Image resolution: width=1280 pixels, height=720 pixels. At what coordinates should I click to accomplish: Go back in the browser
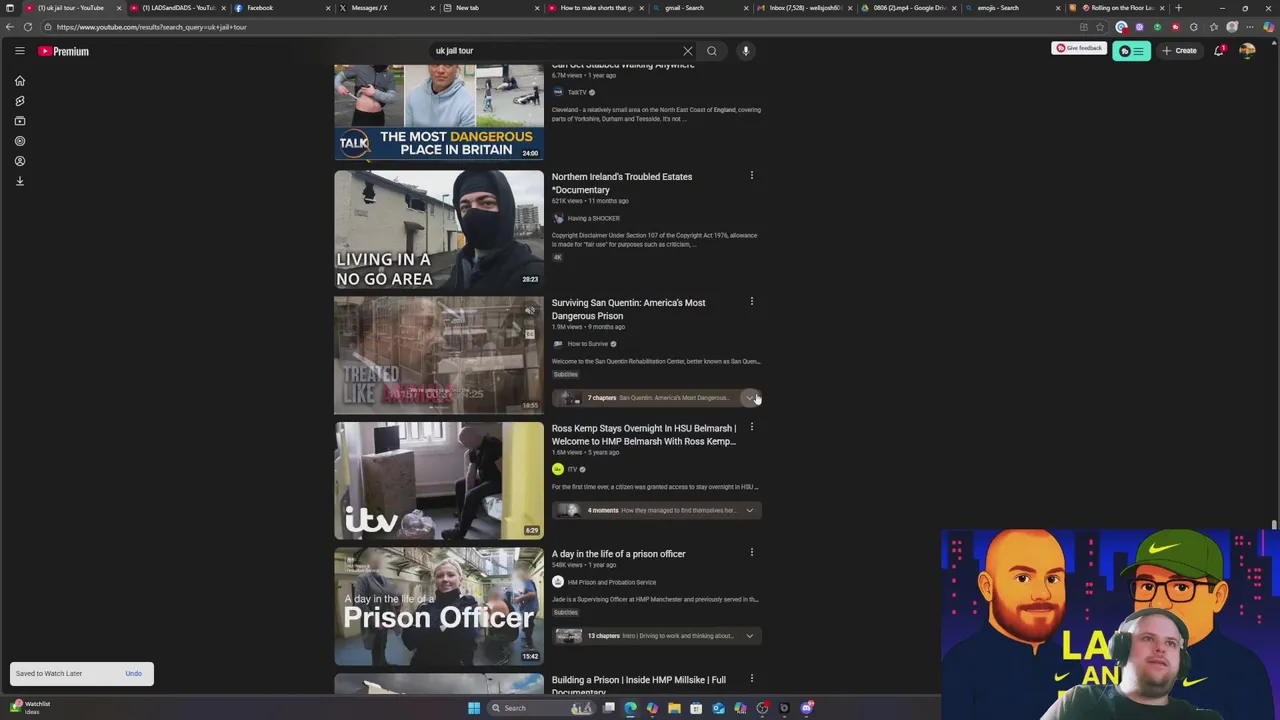pyautogui.click(x=10, y=27)
